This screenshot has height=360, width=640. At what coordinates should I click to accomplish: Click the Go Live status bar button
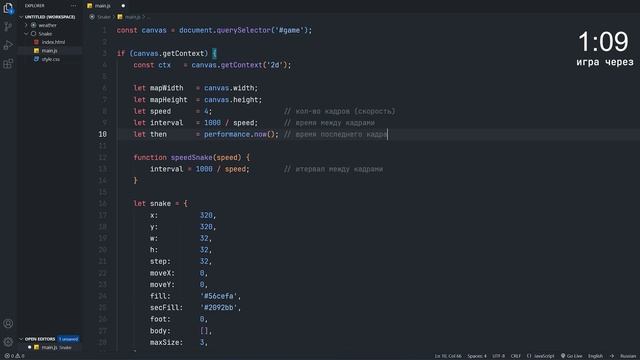point(571,356)
